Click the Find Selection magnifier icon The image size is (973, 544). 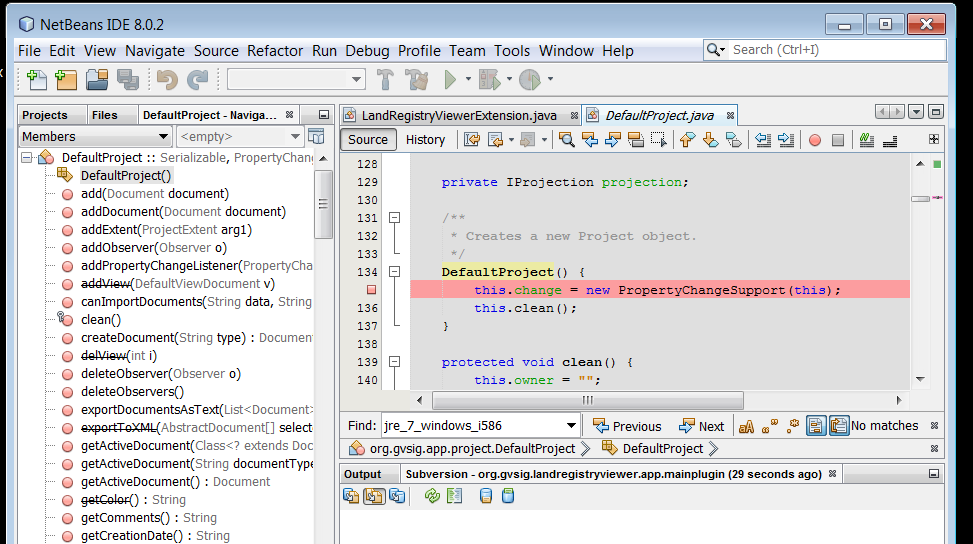[x=567, y=140]
